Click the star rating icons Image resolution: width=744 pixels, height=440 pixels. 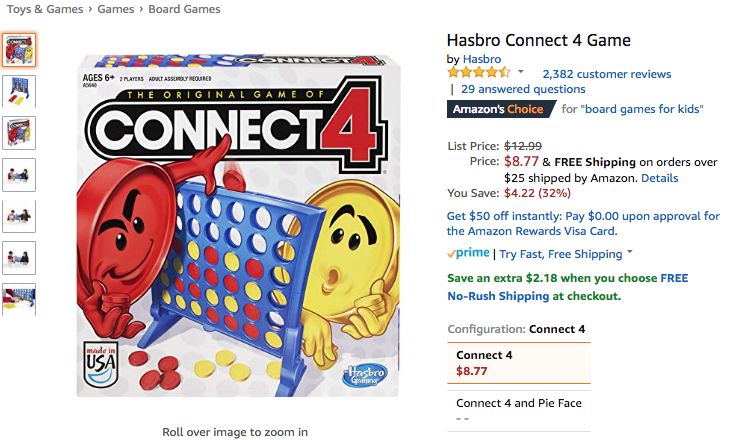pos(479,73)
